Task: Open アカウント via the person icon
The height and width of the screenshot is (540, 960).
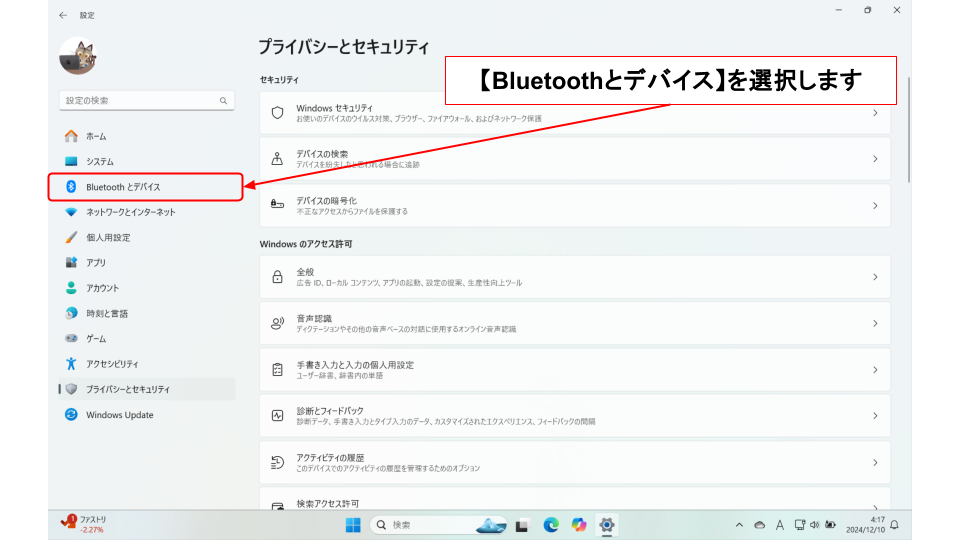Action: point(71,288)
